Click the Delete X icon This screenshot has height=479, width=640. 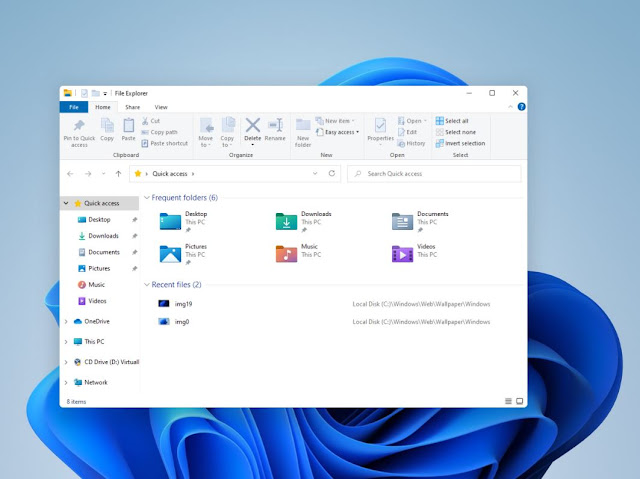[253, 125]
